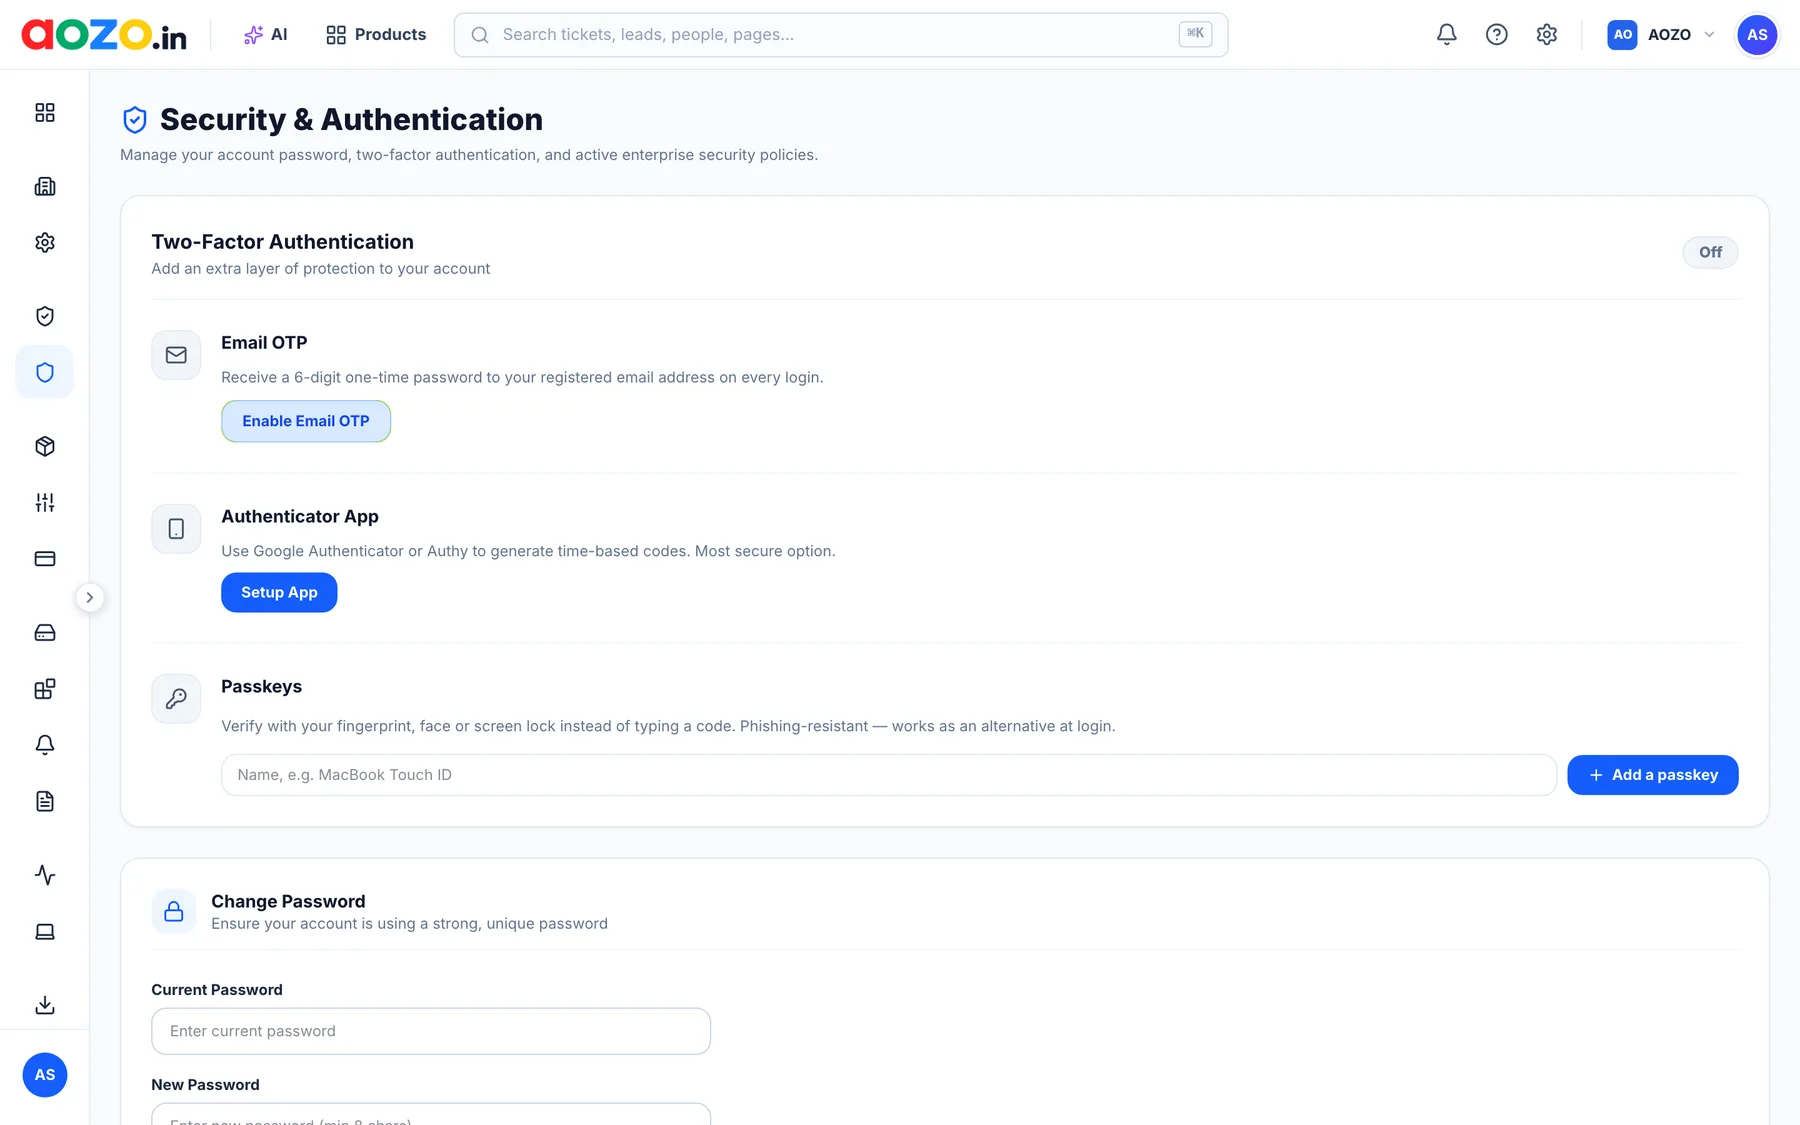The image size is (1800, 1125).
Task: Click Enable Email OTP button
Action: pyautogui.click(x=306, y=421)
